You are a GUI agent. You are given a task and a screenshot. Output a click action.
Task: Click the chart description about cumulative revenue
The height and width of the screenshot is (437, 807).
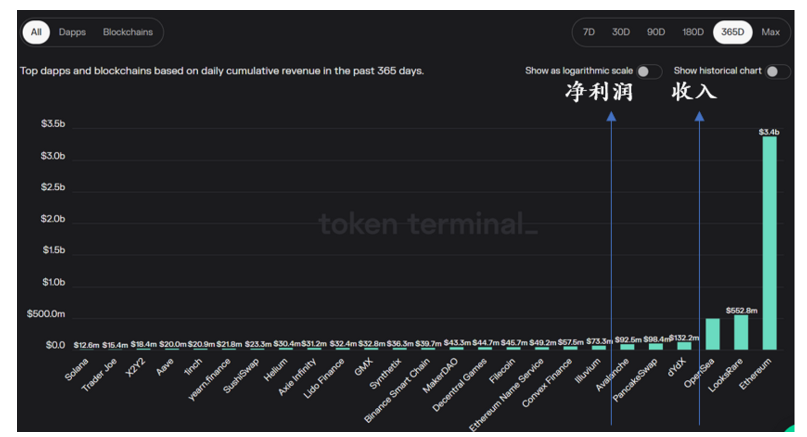222,71
